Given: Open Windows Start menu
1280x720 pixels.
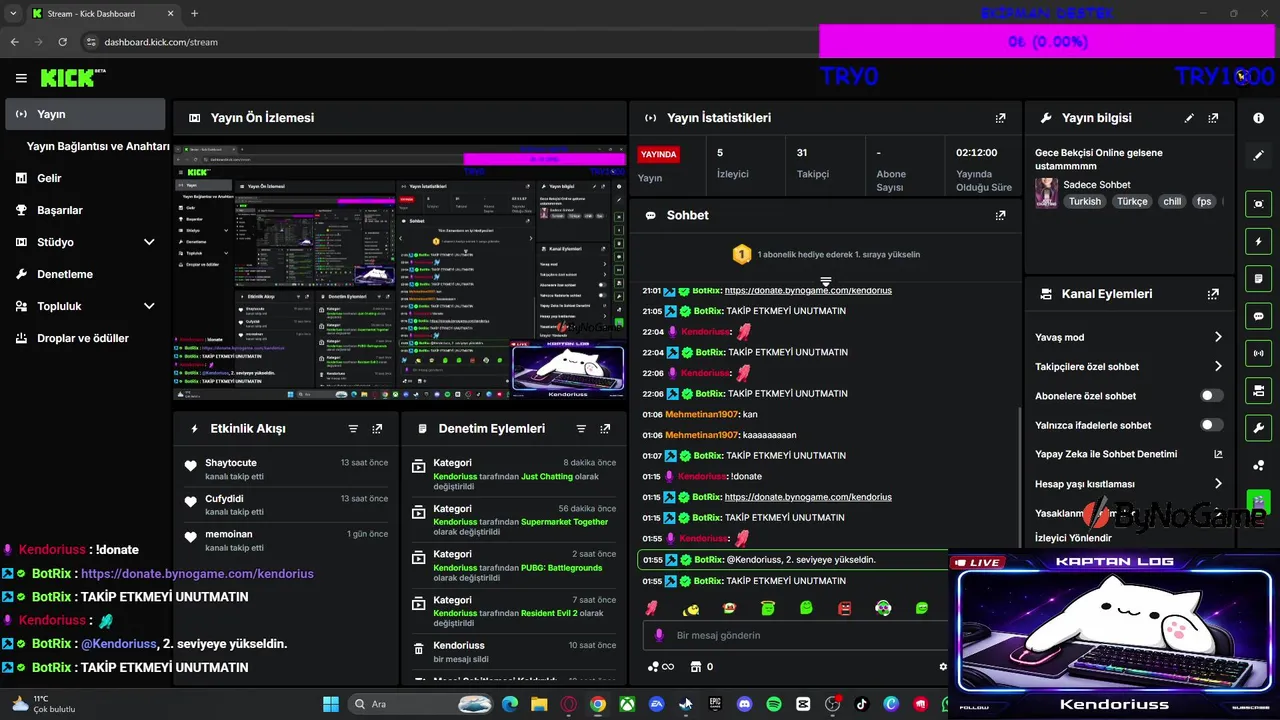Looking at the screenshot, I should 331,704.
